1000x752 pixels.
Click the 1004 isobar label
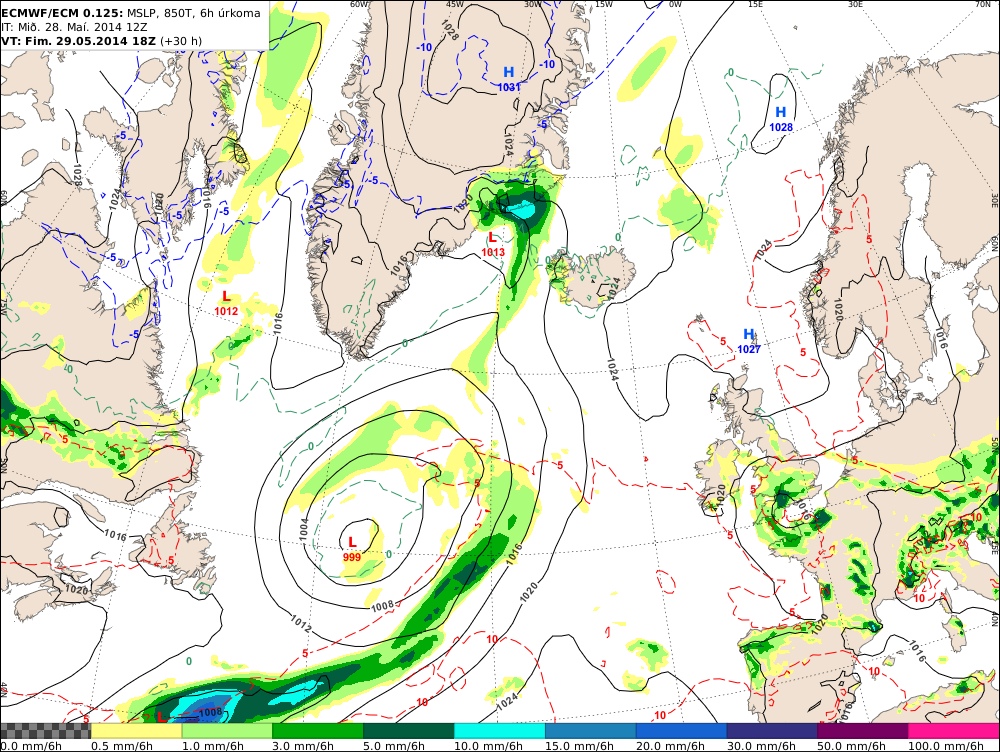[305, 531]
